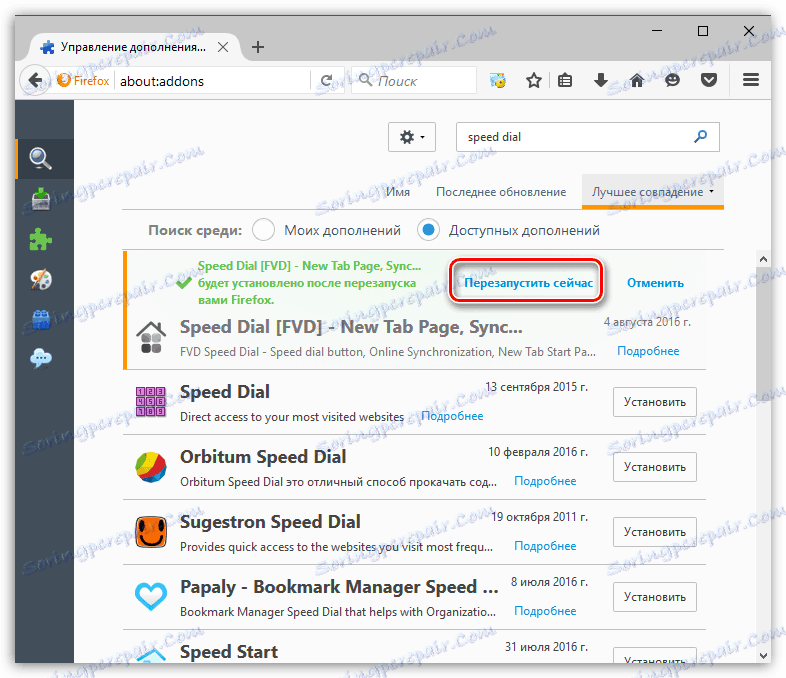
Task: Click the bookmark star icon
Action: click(x=533, y=80)
